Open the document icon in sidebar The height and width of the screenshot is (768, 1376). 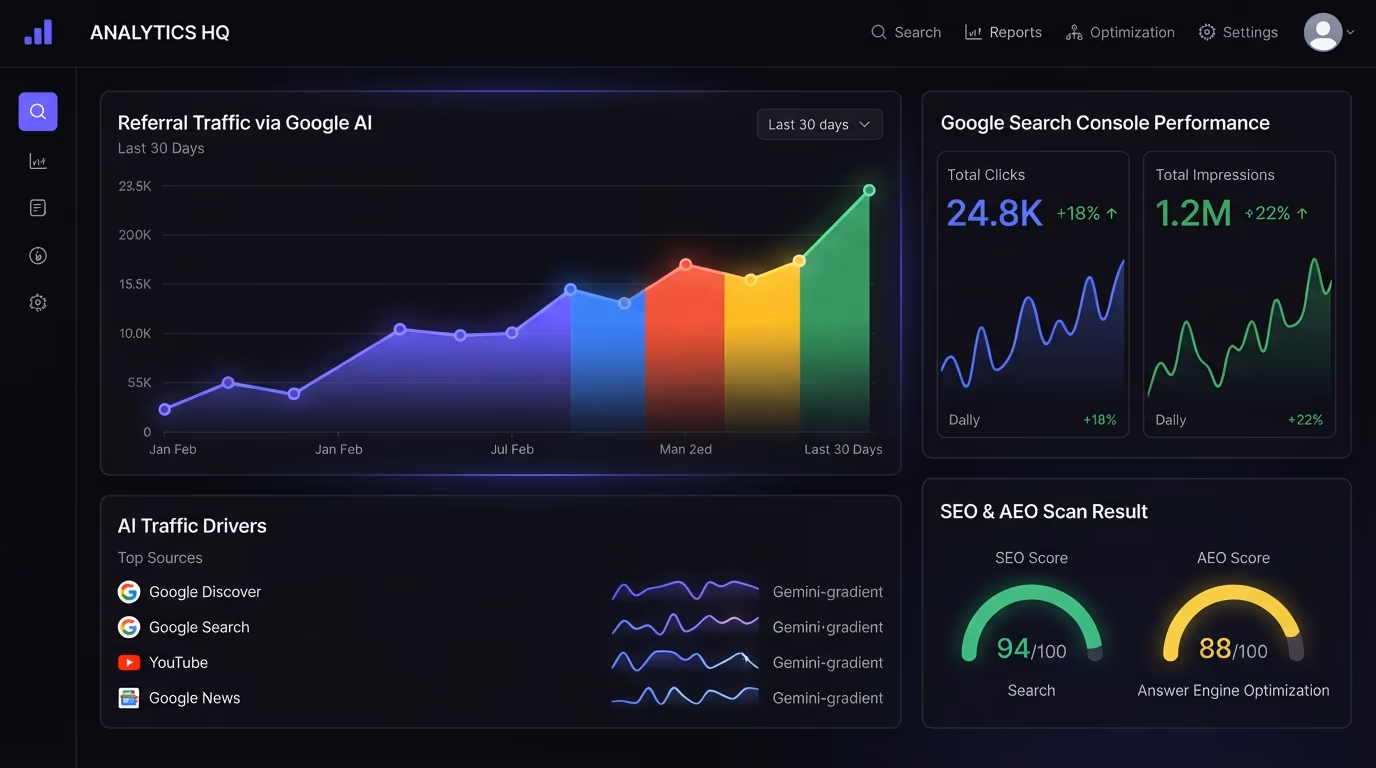click(x=38, y=208)
